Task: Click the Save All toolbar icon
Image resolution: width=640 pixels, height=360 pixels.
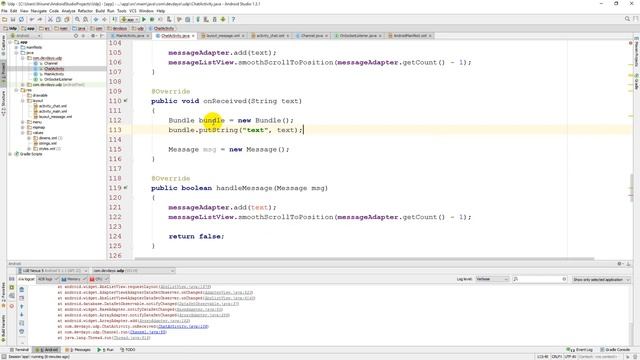Action: coord(13,19)
